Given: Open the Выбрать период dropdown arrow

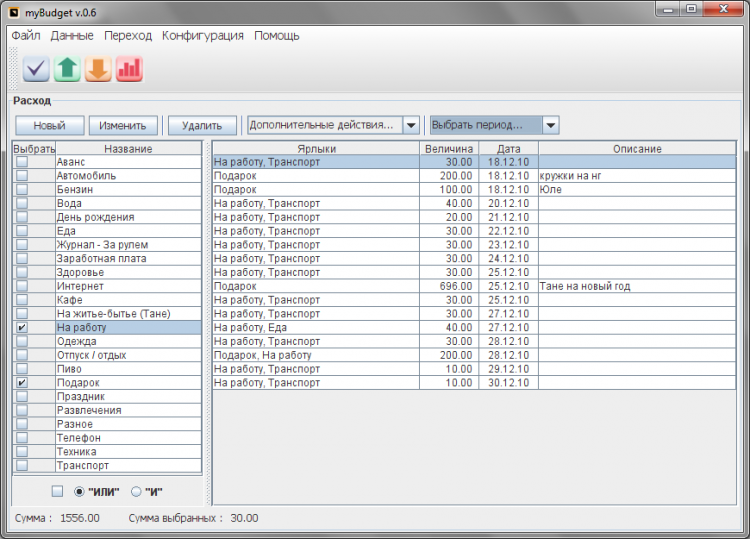Looking at the screenshot, I should [551, 125].
